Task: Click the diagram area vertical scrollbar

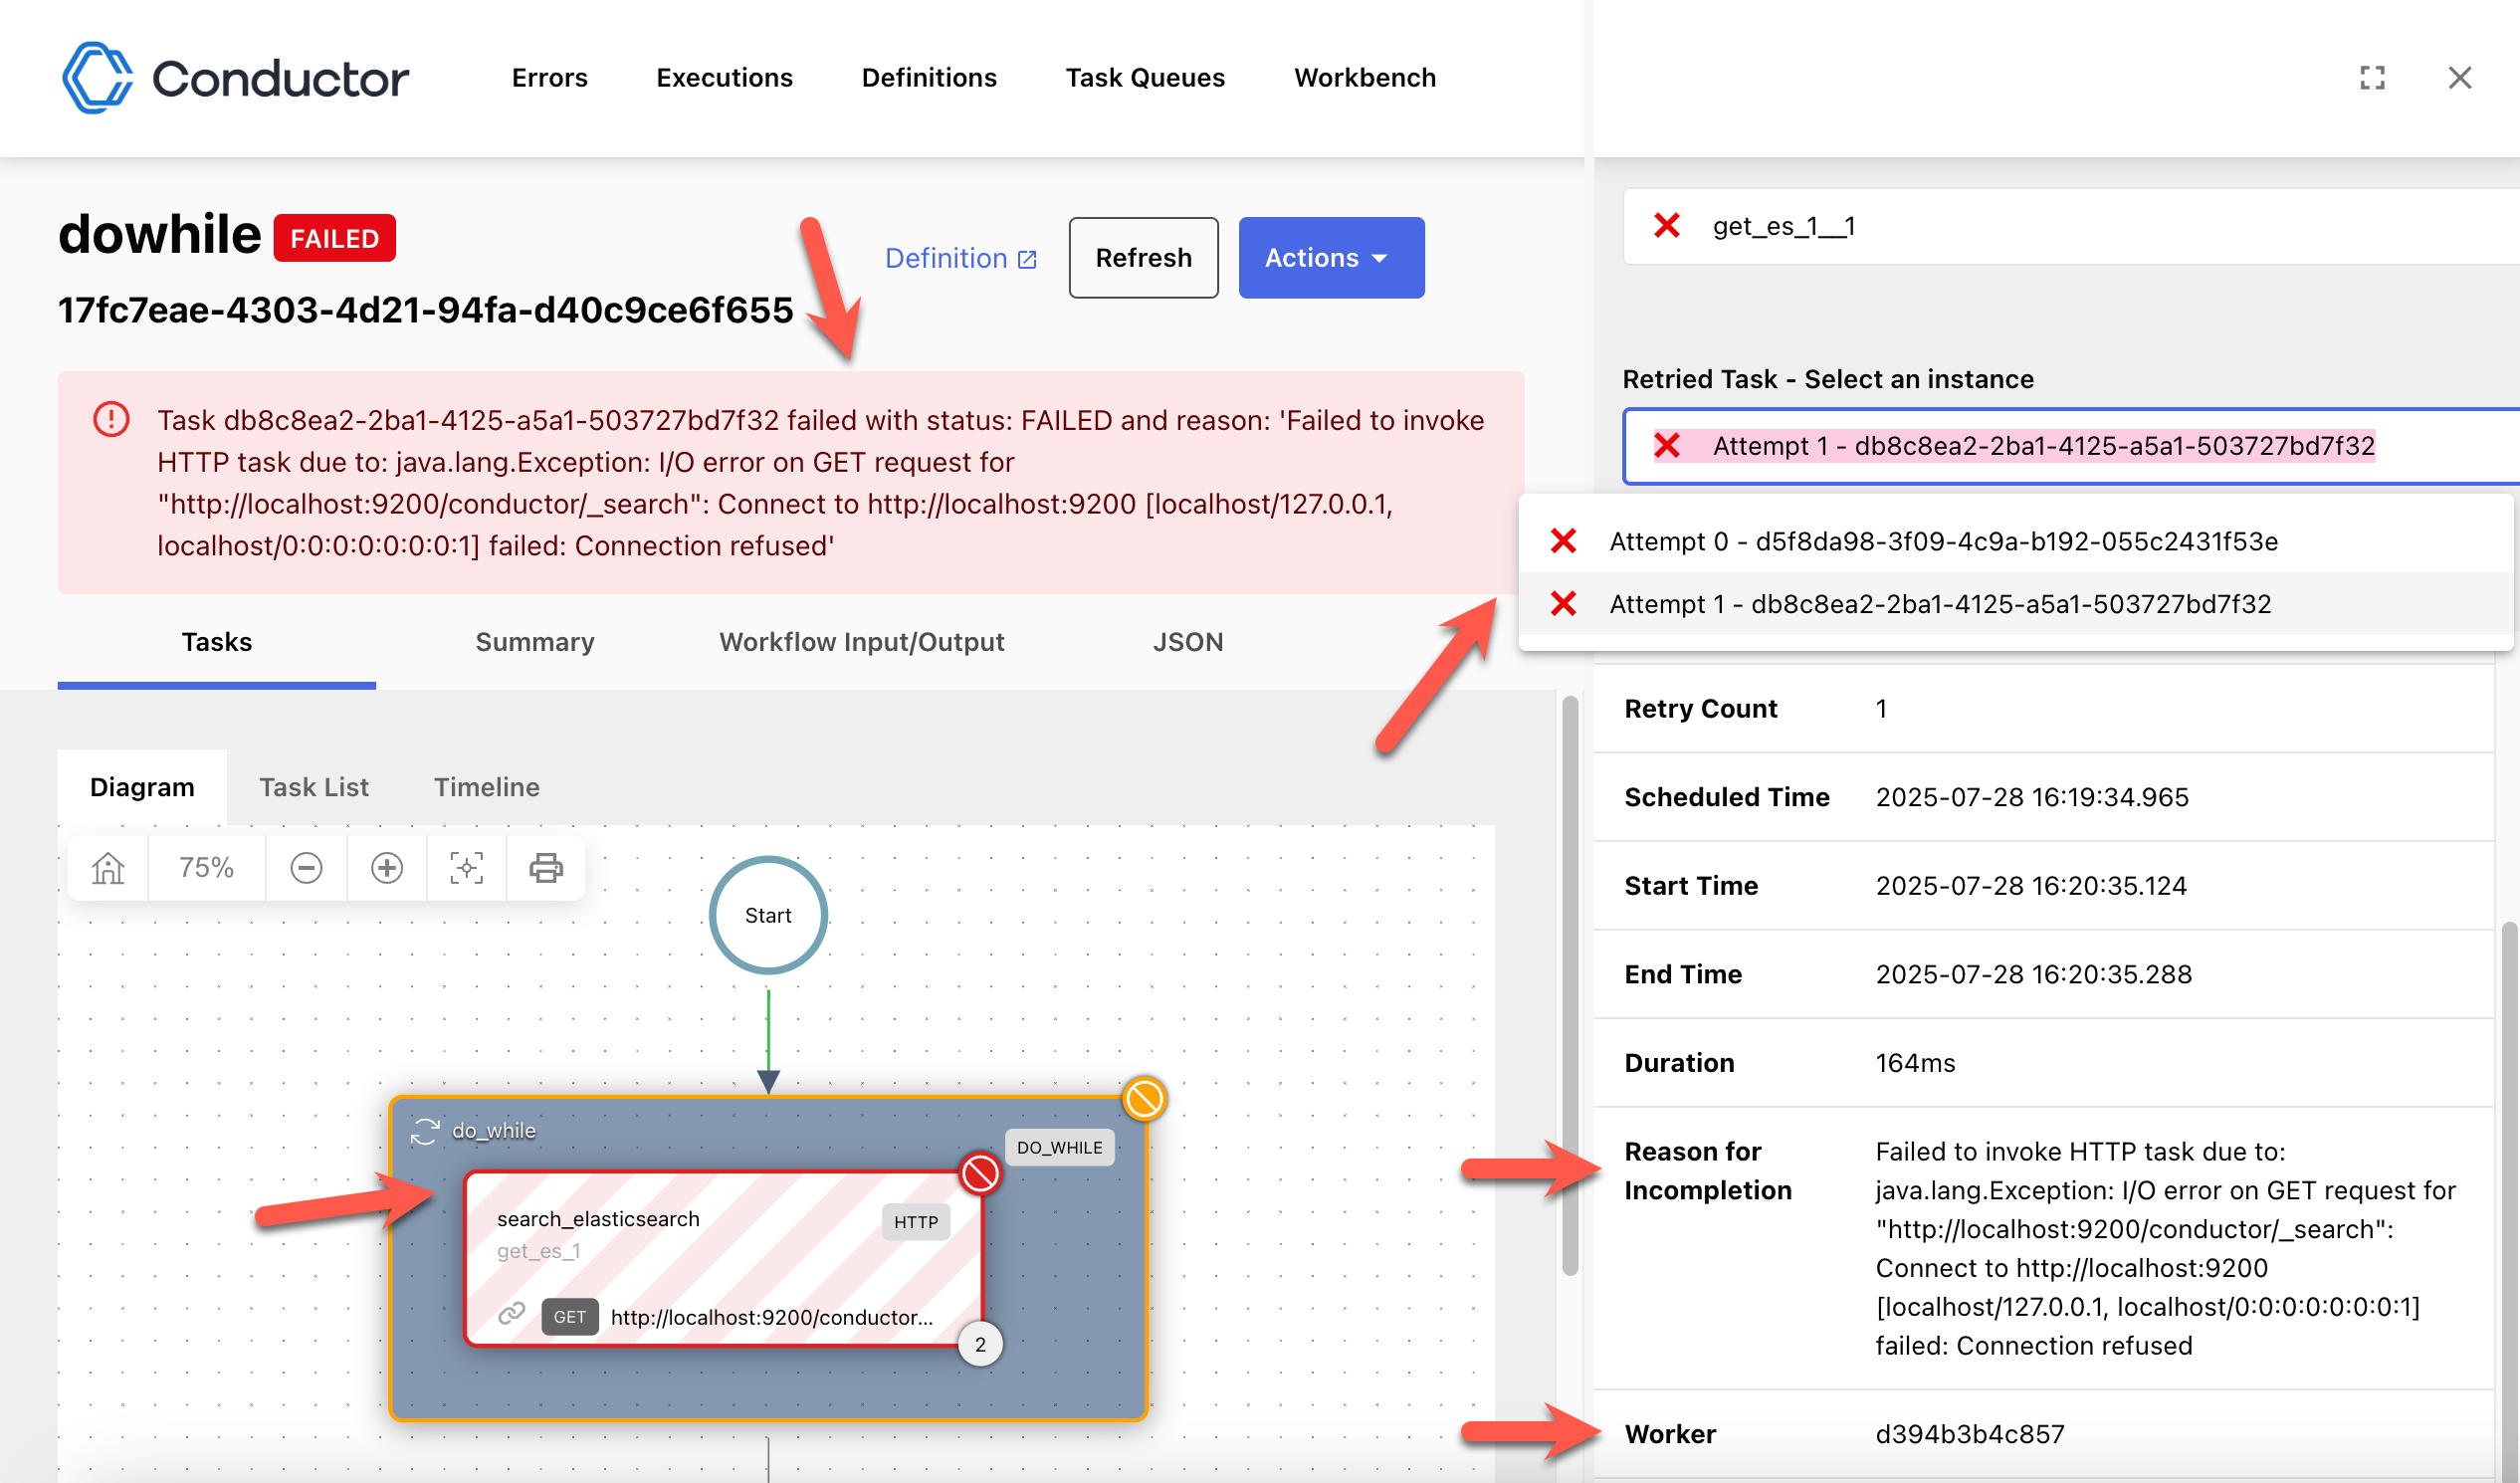Action: (1570, 985)
